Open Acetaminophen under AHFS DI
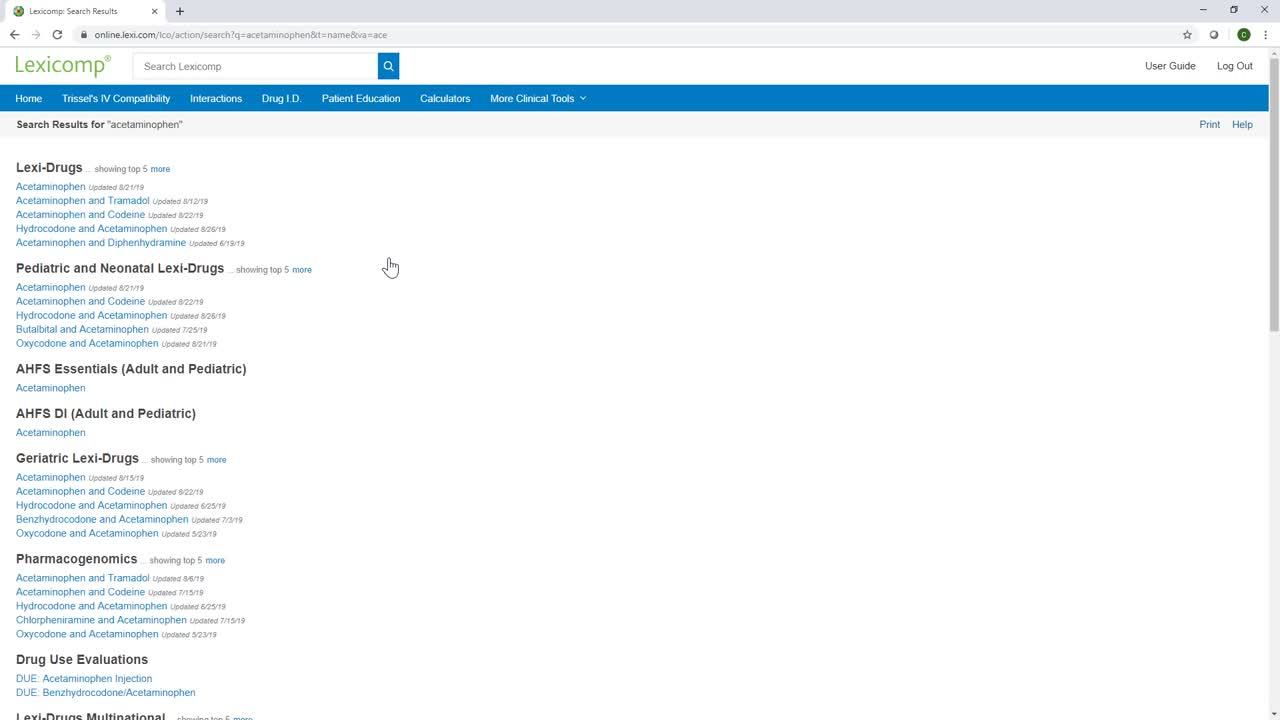 [x=50, y=433]
